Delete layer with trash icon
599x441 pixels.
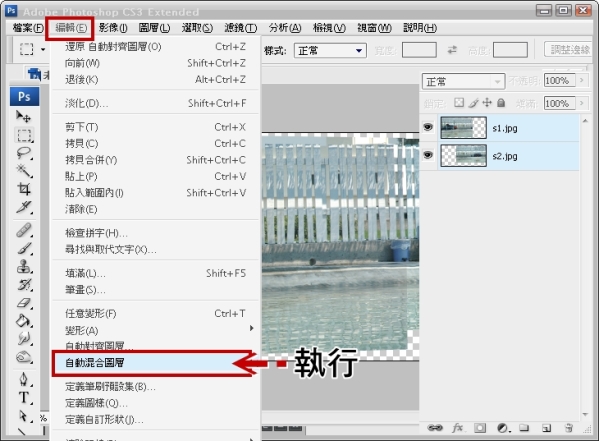click(x=569, y=428)
